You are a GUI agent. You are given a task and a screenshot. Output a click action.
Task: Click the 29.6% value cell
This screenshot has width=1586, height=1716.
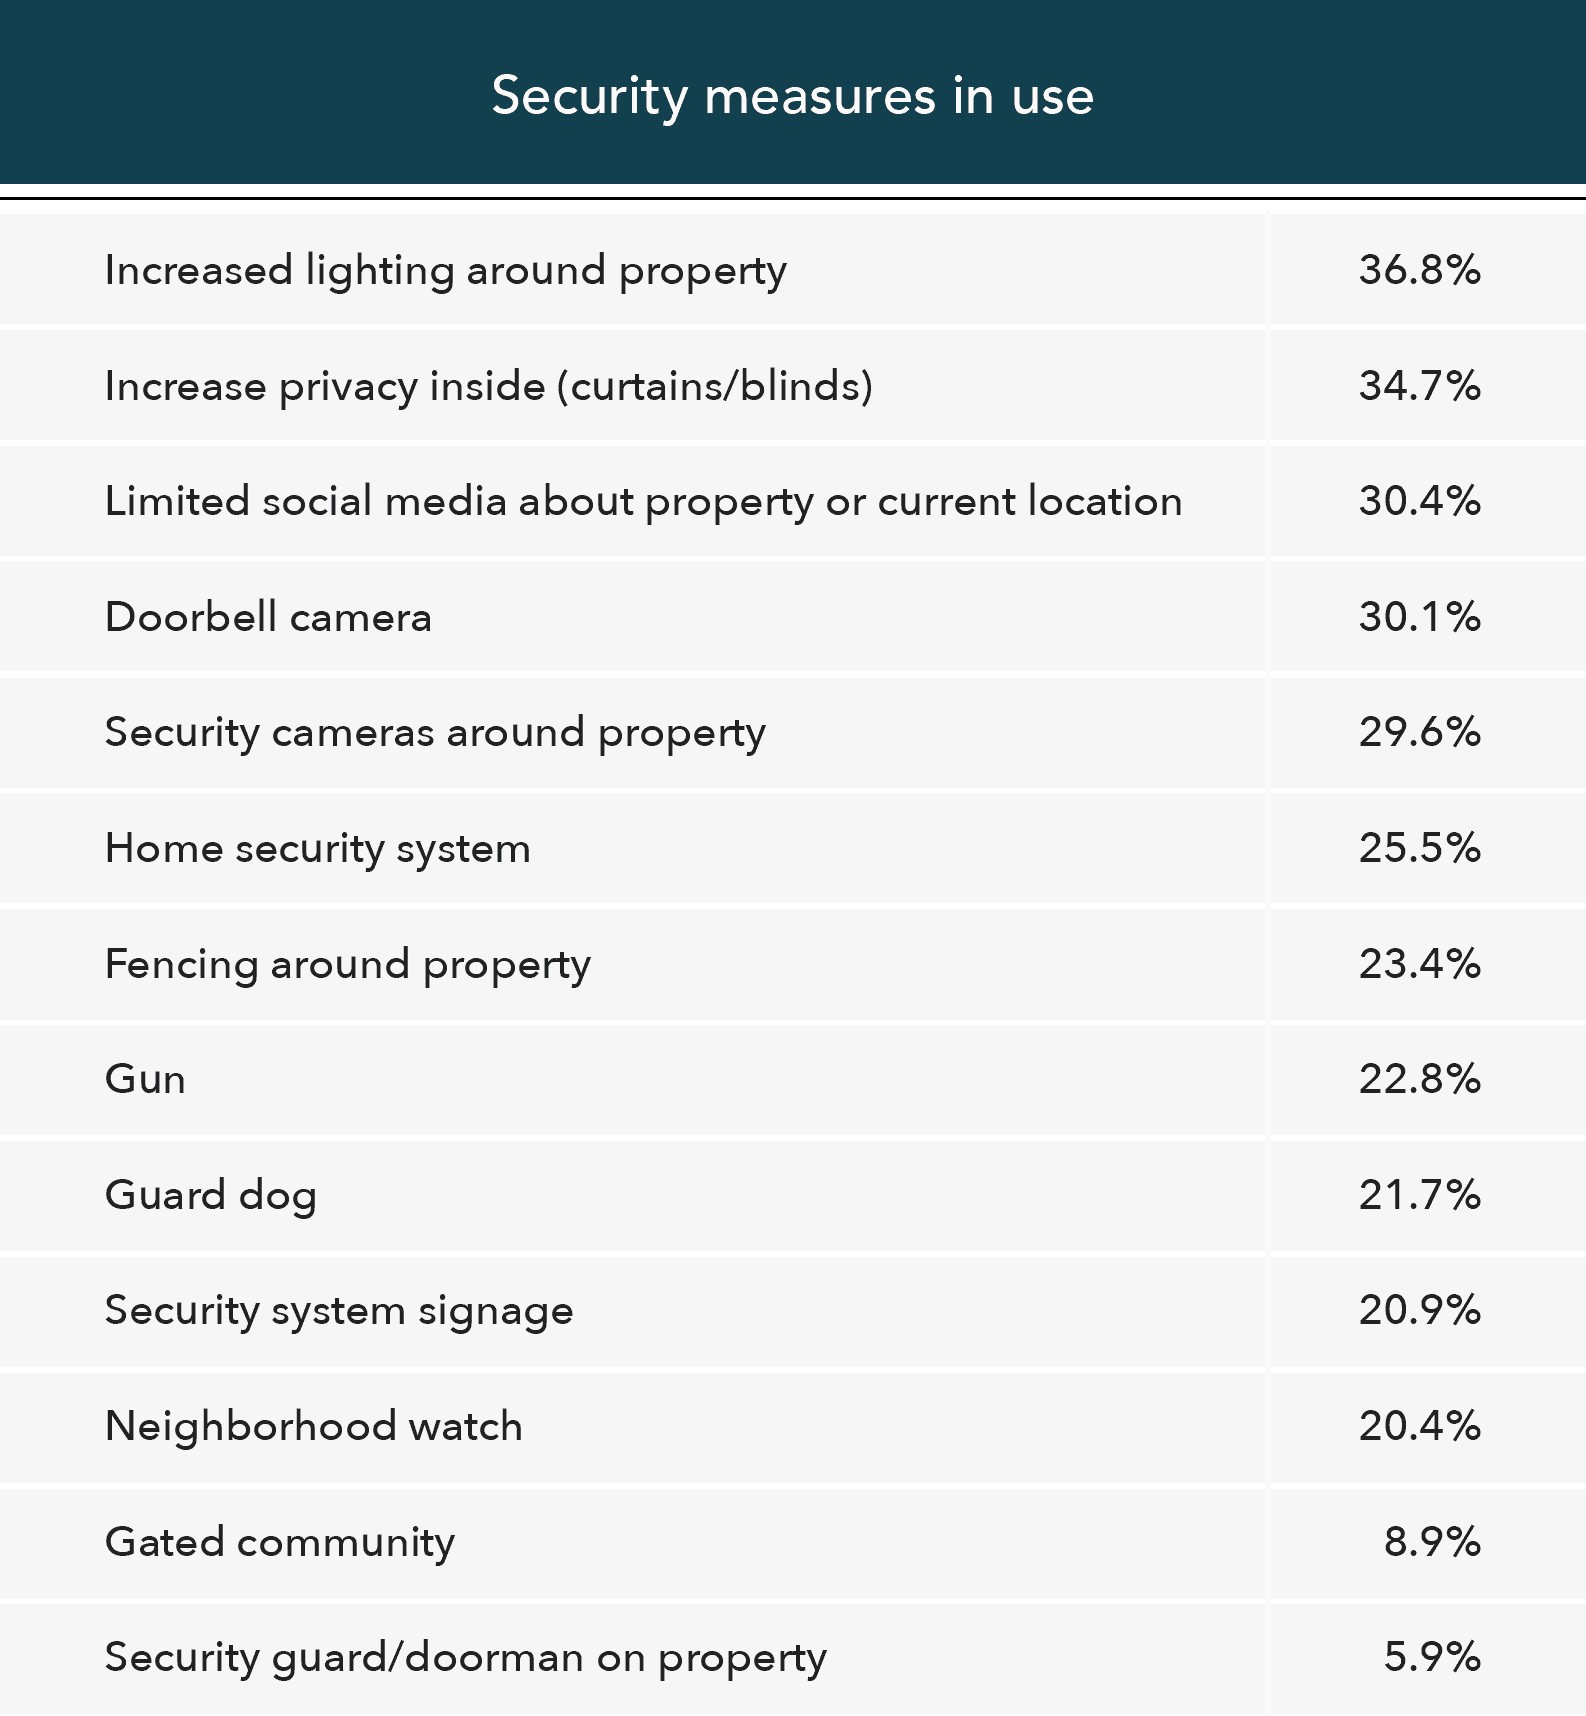1419,732
